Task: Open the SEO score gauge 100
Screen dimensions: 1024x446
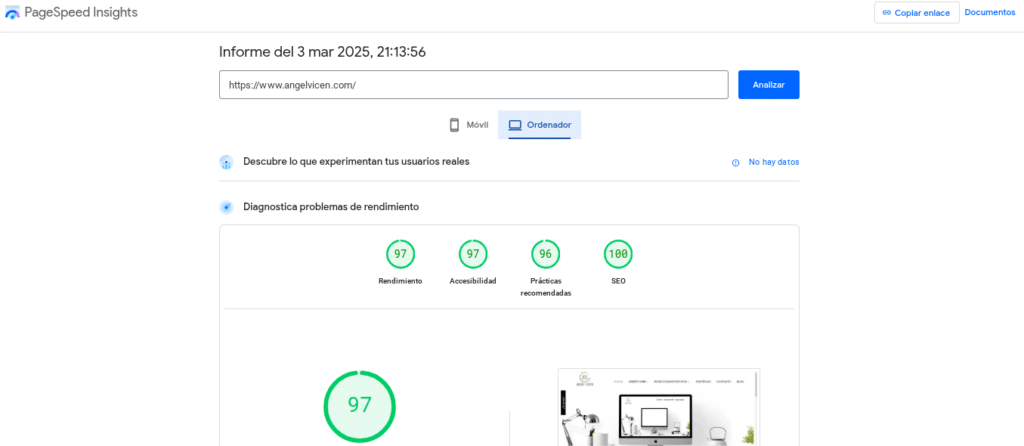Action: click(618, 254)
